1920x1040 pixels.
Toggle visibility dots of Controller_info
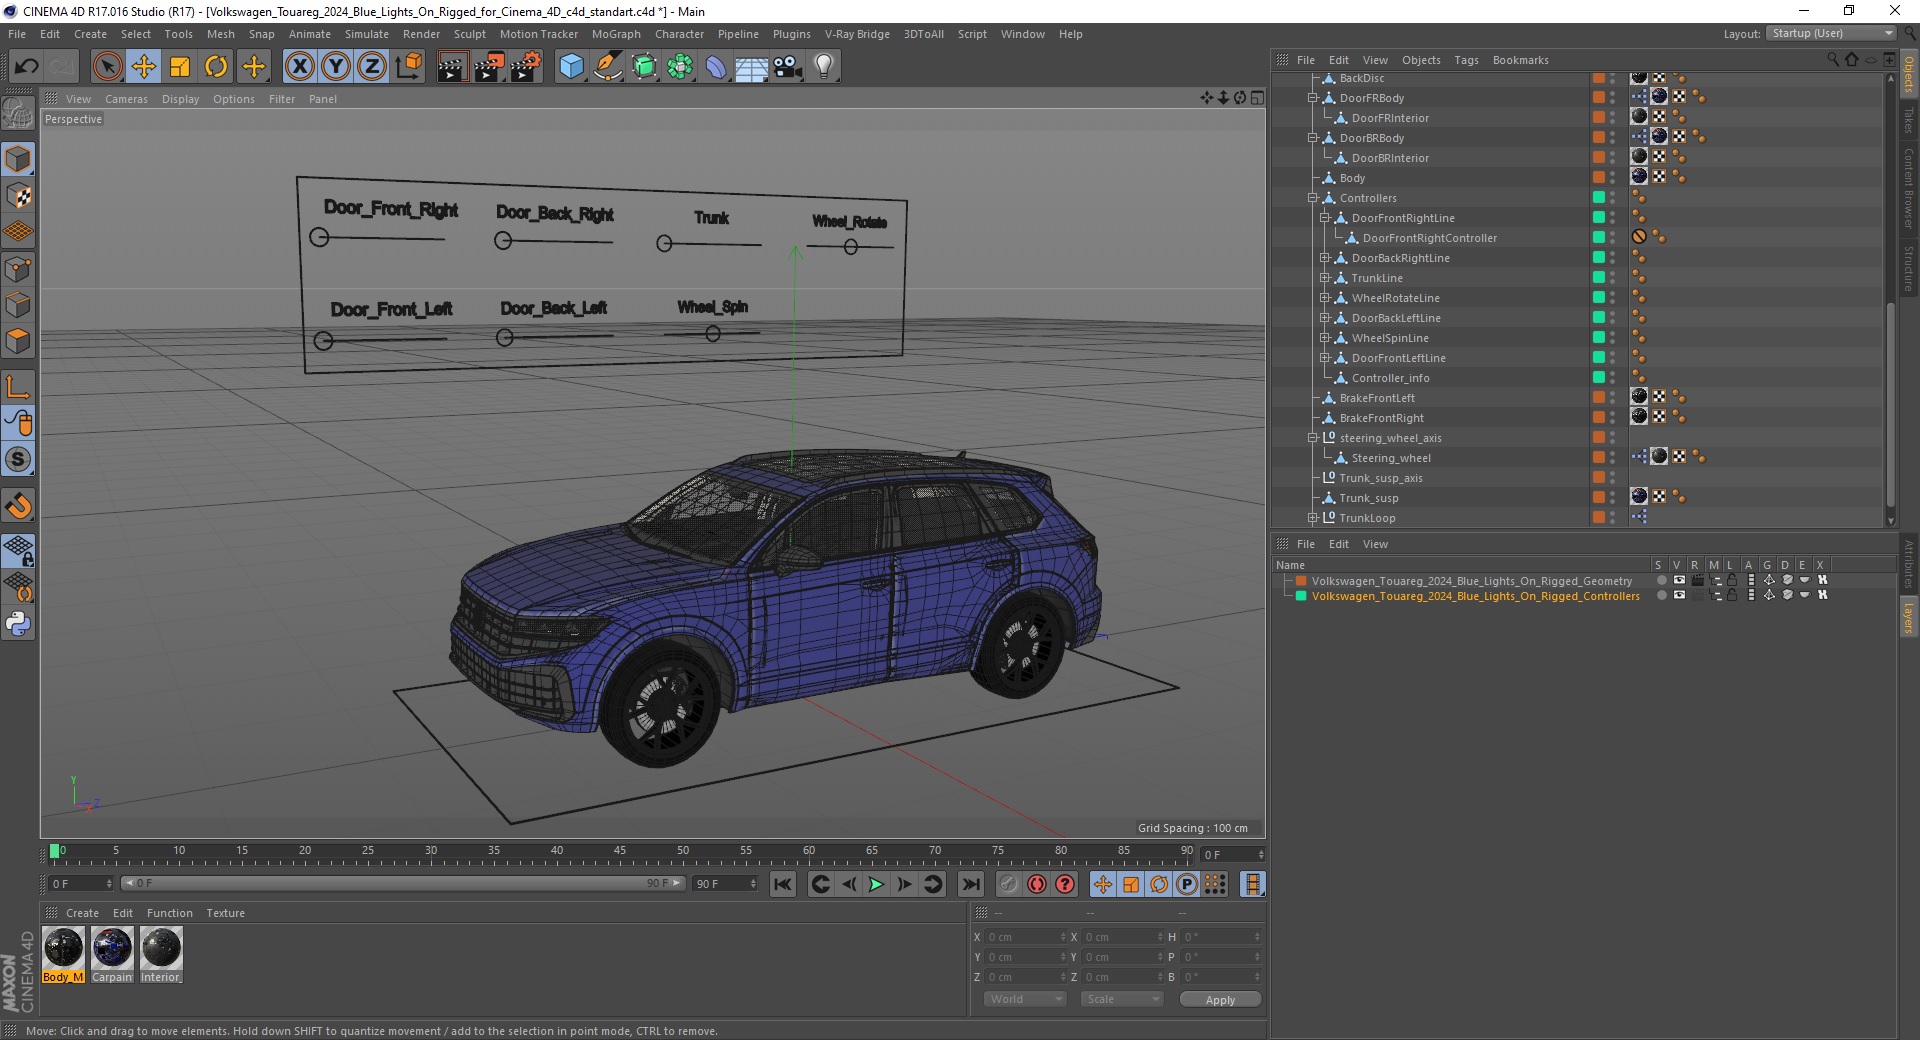click(x=1612, y=378)
